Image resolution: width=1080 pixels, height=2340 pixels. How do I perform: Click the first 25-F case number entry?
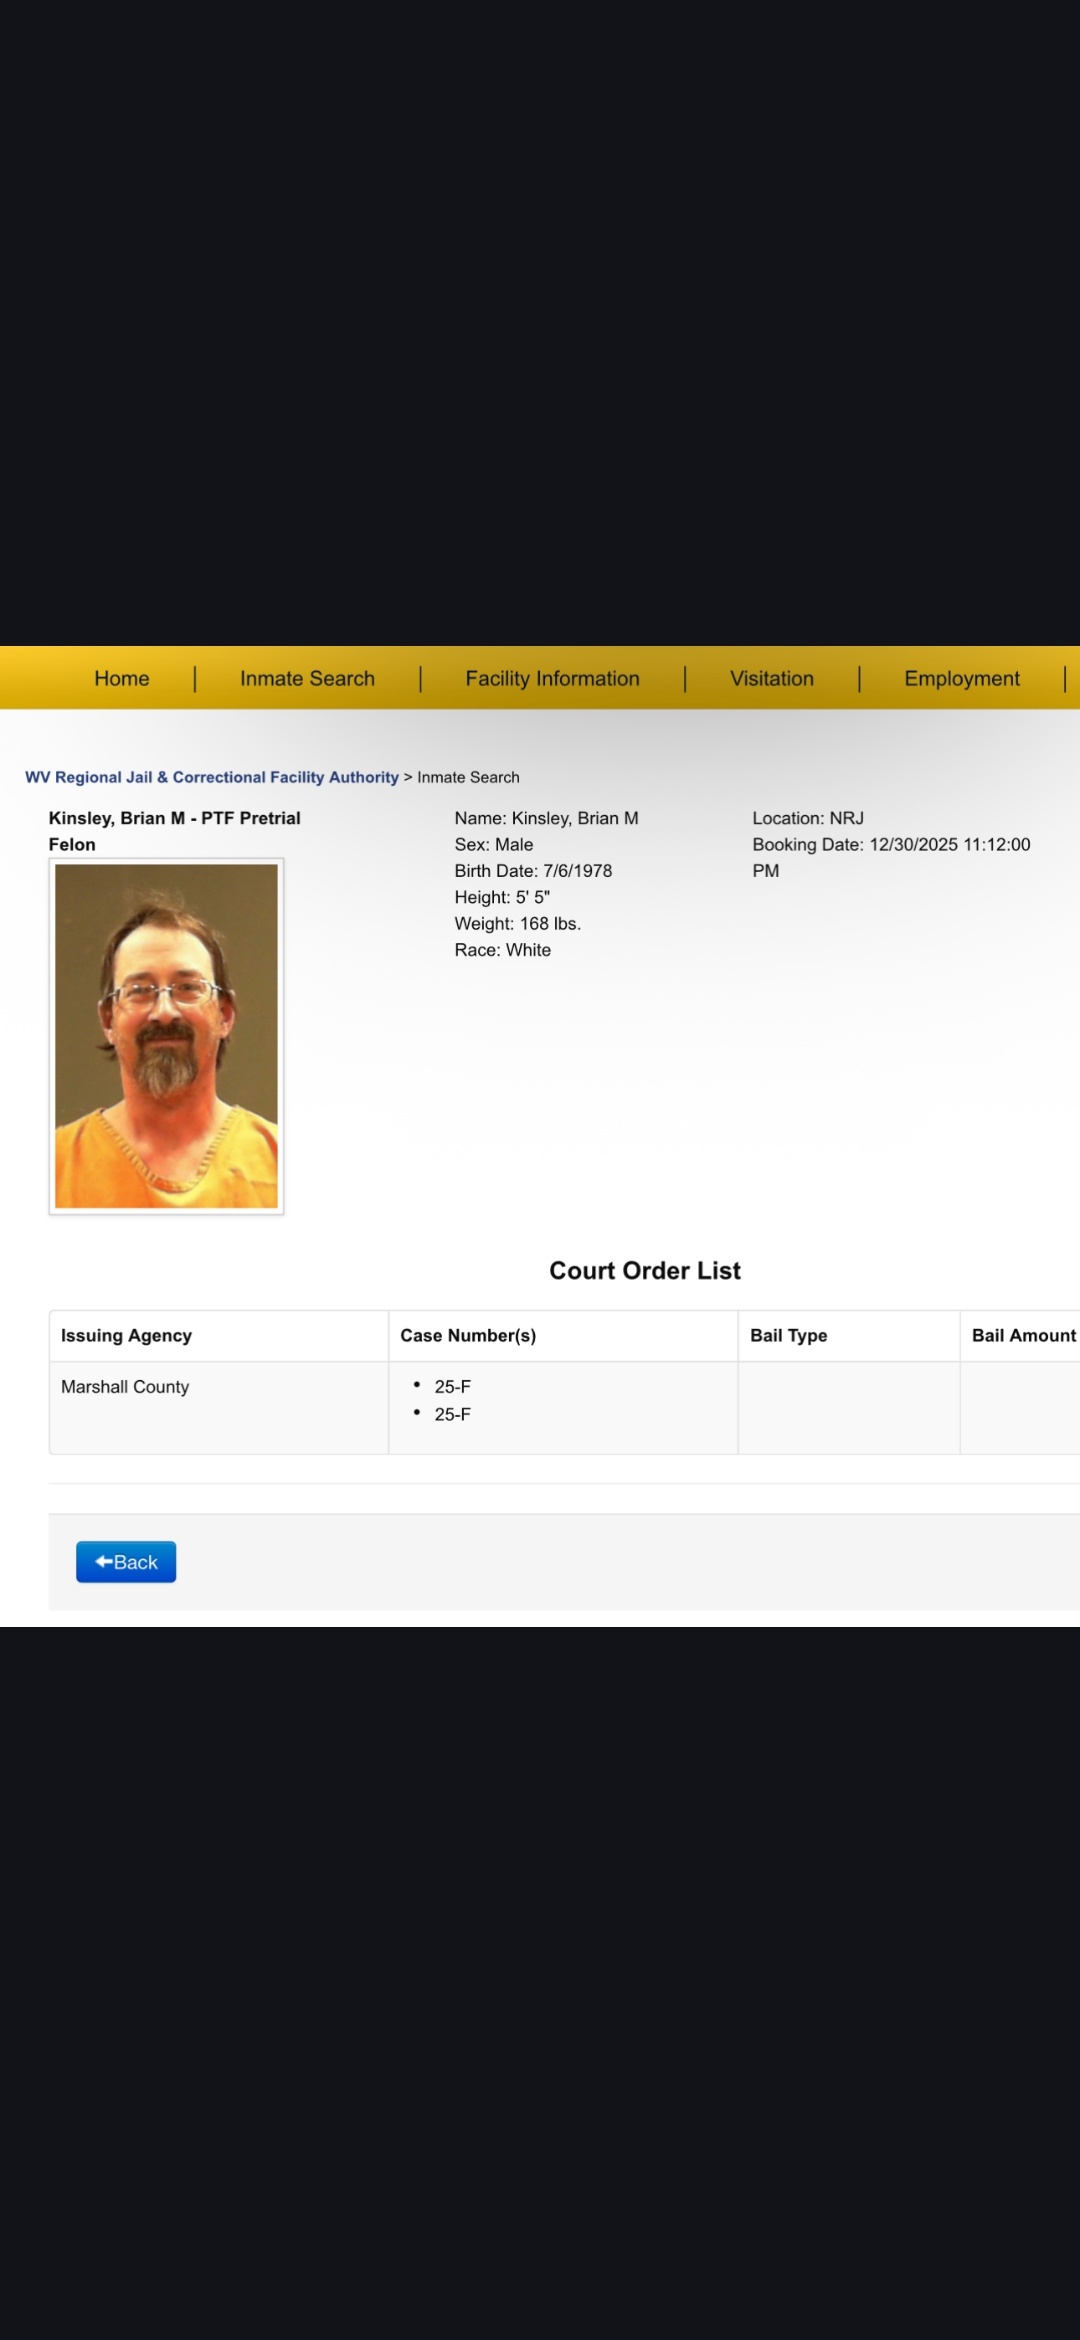(452, 1387)
